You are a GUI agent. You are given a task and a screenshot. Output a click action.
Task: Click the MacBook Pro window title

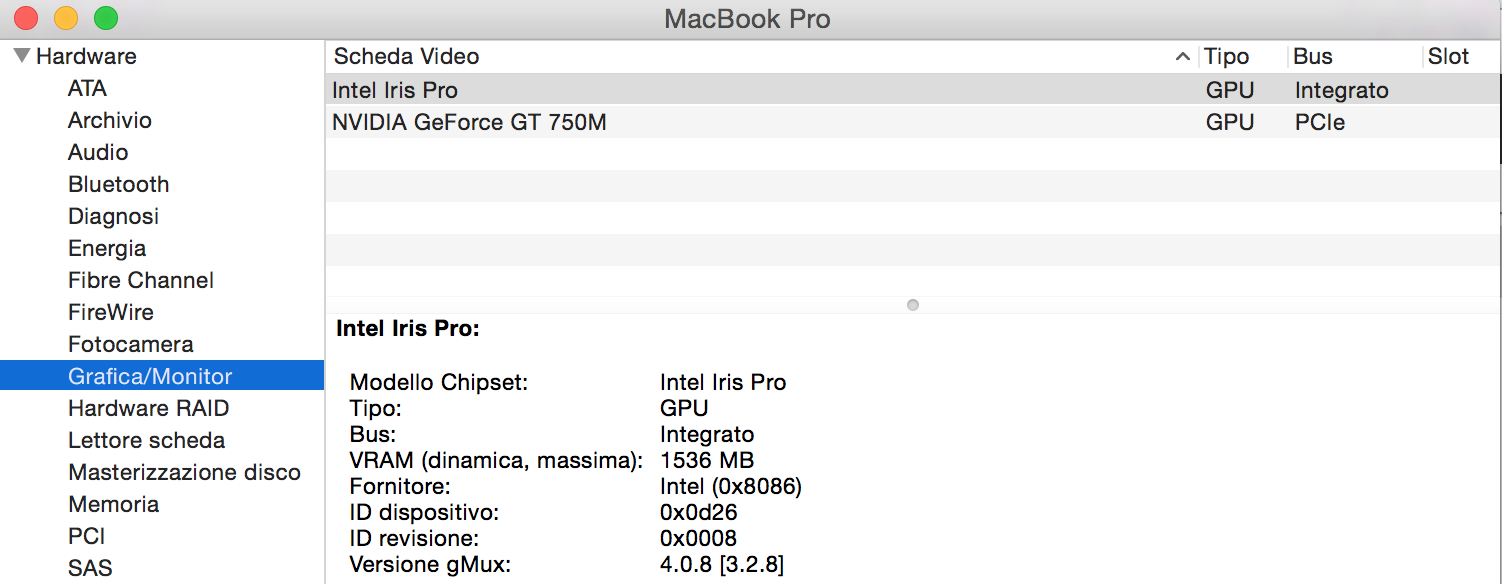coord(748,18)
